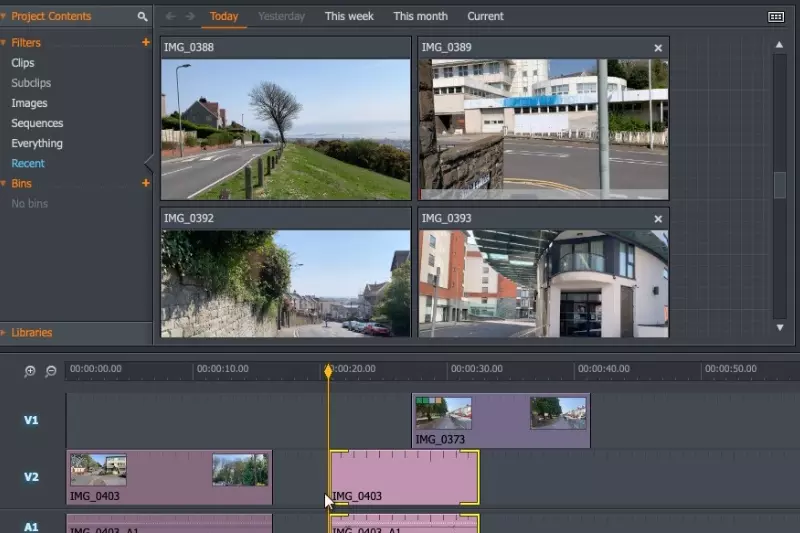800x533 pixels.
Task: Click the Project Contents heading
Action: pyautogui.click(x=51, y=16)
